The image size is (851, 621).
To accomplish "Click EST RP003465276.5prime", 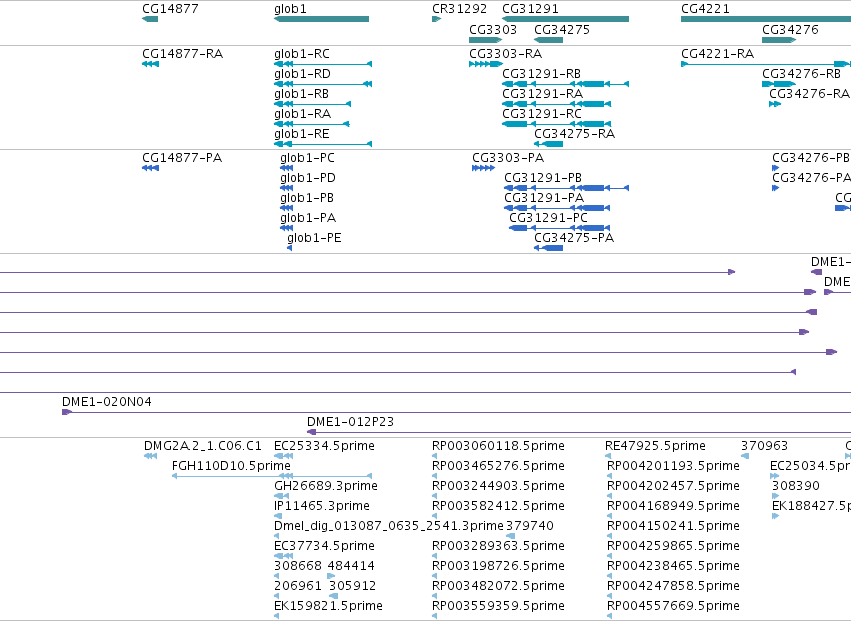I will coord(498,466).
